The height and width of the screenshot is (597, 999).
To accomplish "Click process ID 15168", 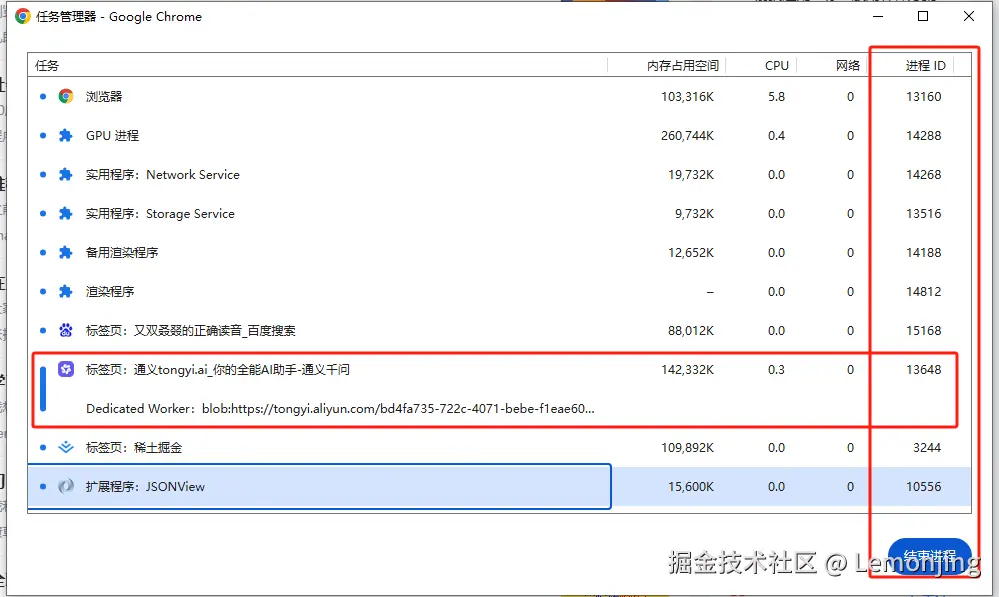I will click(923, 330).
